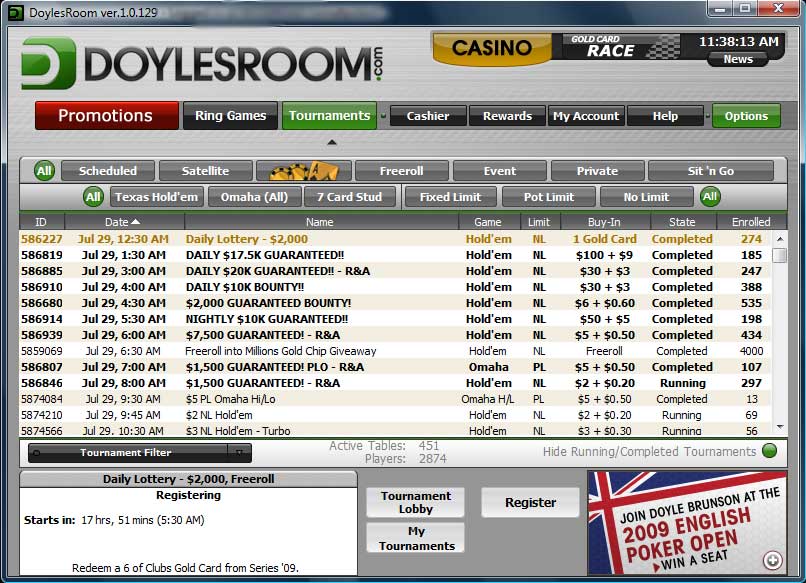Viewport: 806px width, 583px height.
Task: Toggle the green All limit type button
Action: (x=710, y=196)
